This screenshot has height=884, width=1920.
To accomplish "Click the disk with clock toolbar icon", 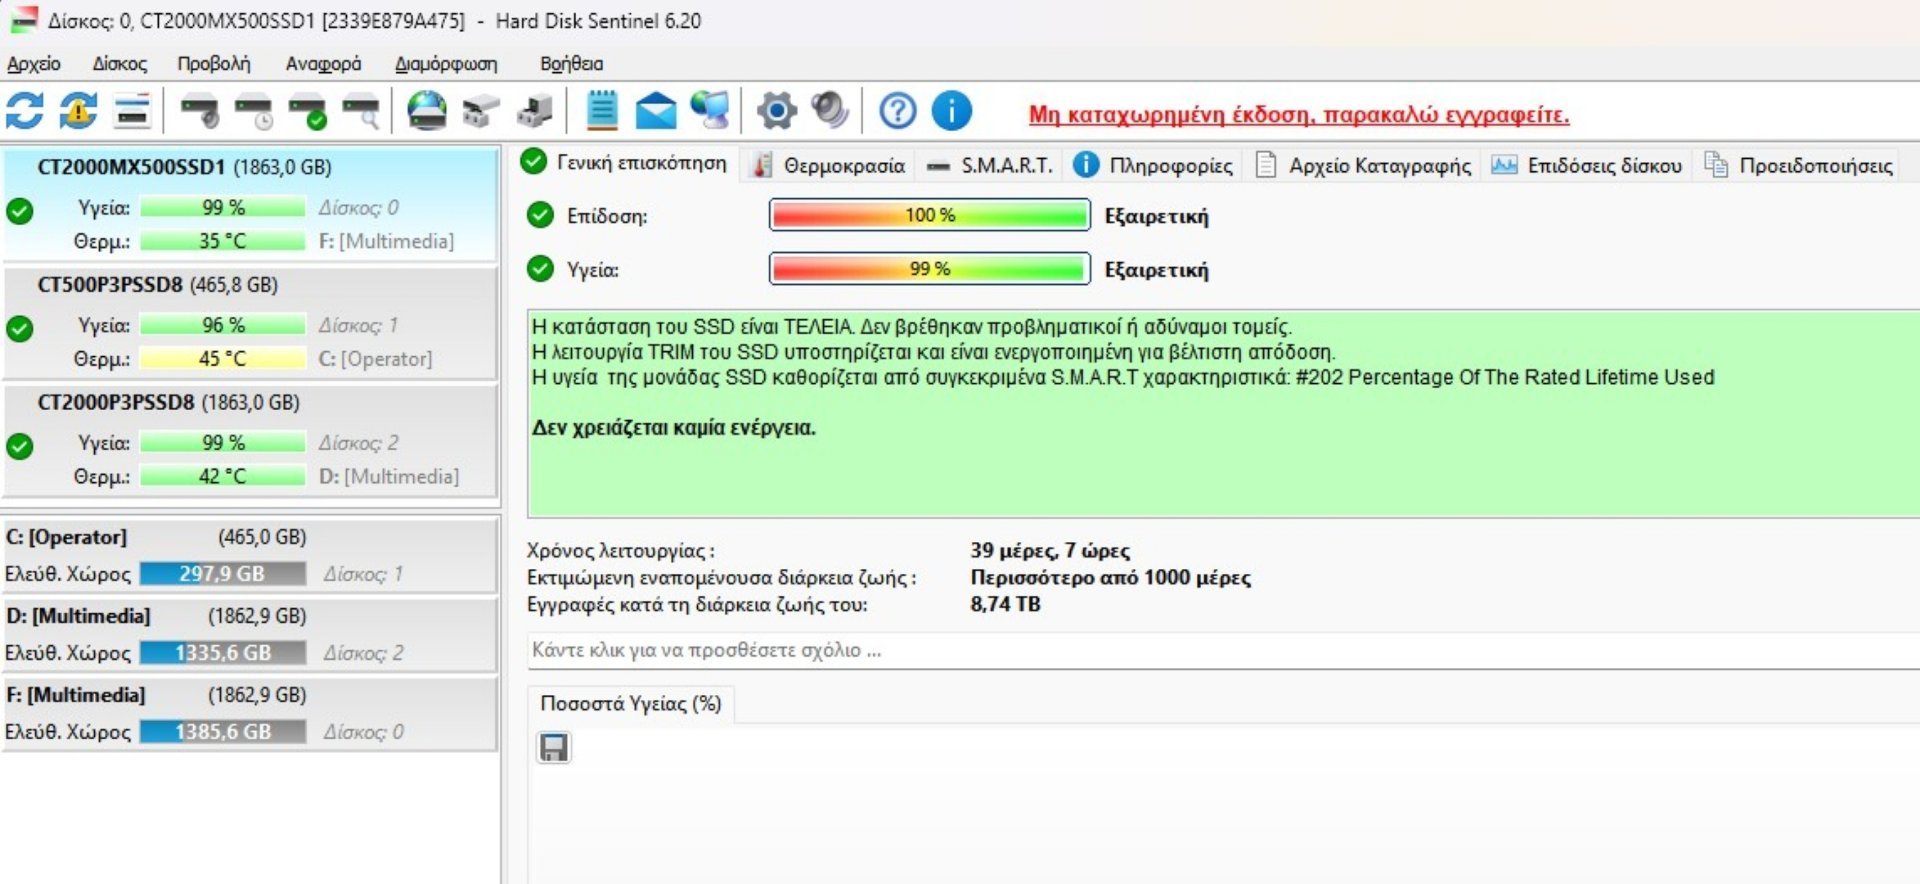I will pos(254,110).
